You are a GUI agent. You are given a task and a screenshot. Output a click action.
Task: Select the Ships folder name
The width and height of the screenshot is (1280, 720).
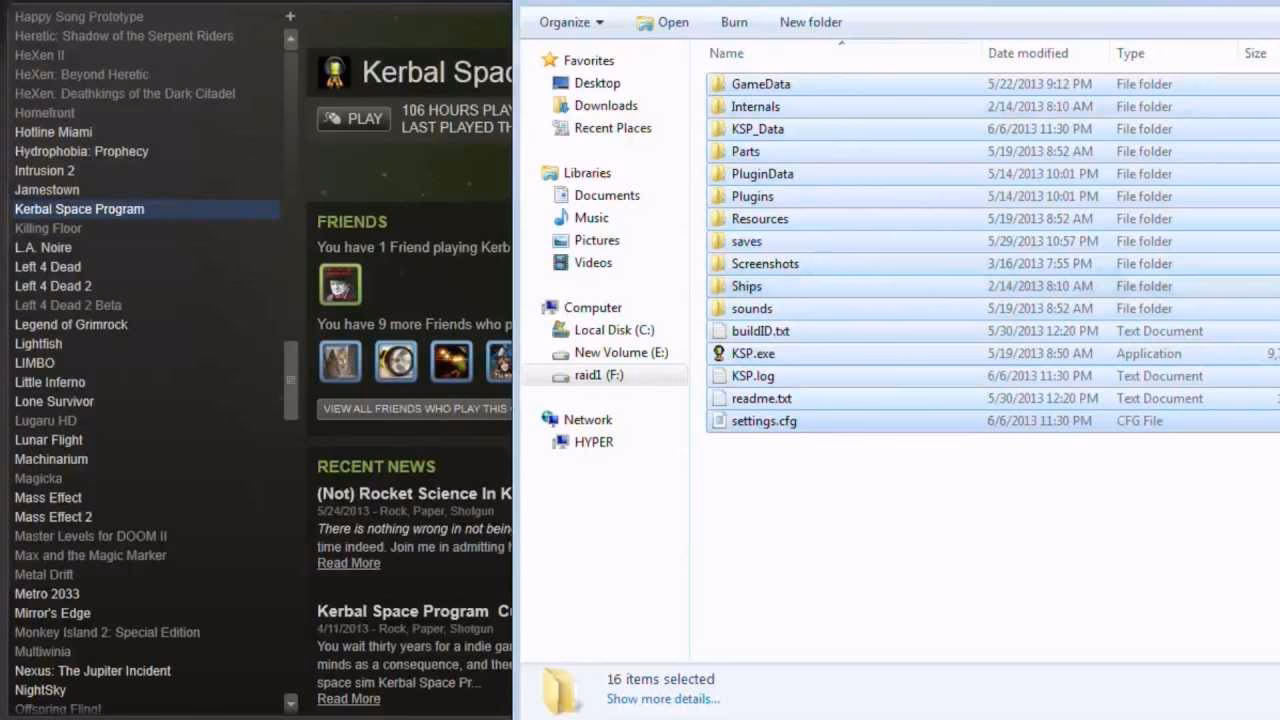click(746, 286)
